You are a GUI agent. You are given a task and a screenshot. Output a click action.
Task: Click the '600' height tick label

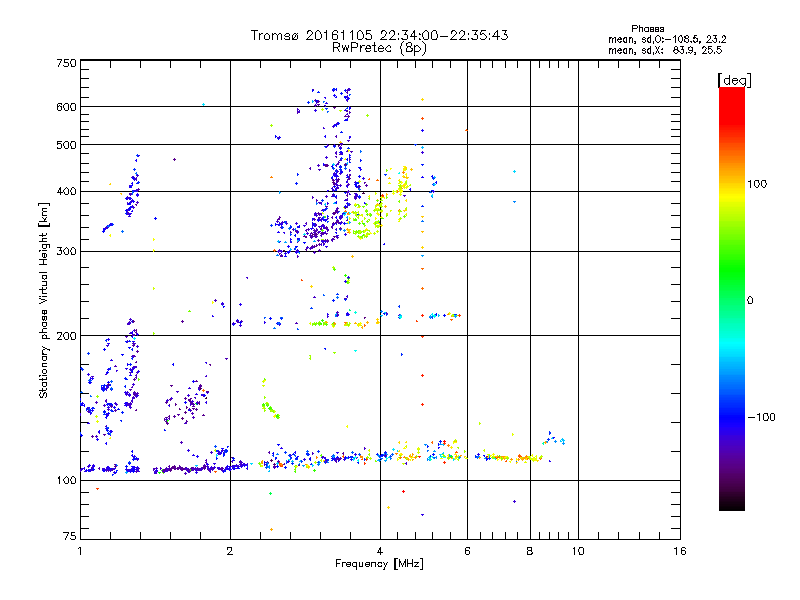pos(66,107)
